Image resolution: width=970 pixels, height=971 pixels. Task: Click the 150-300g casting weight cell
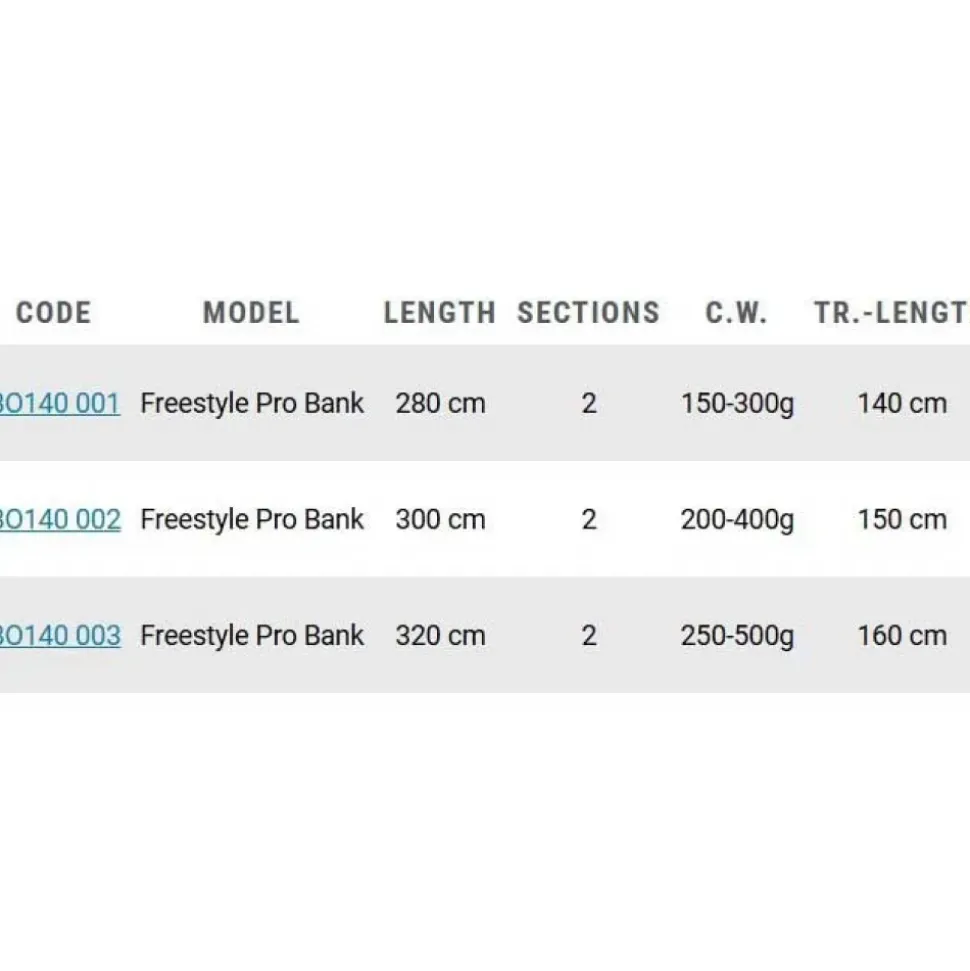(x=737, y=404)
